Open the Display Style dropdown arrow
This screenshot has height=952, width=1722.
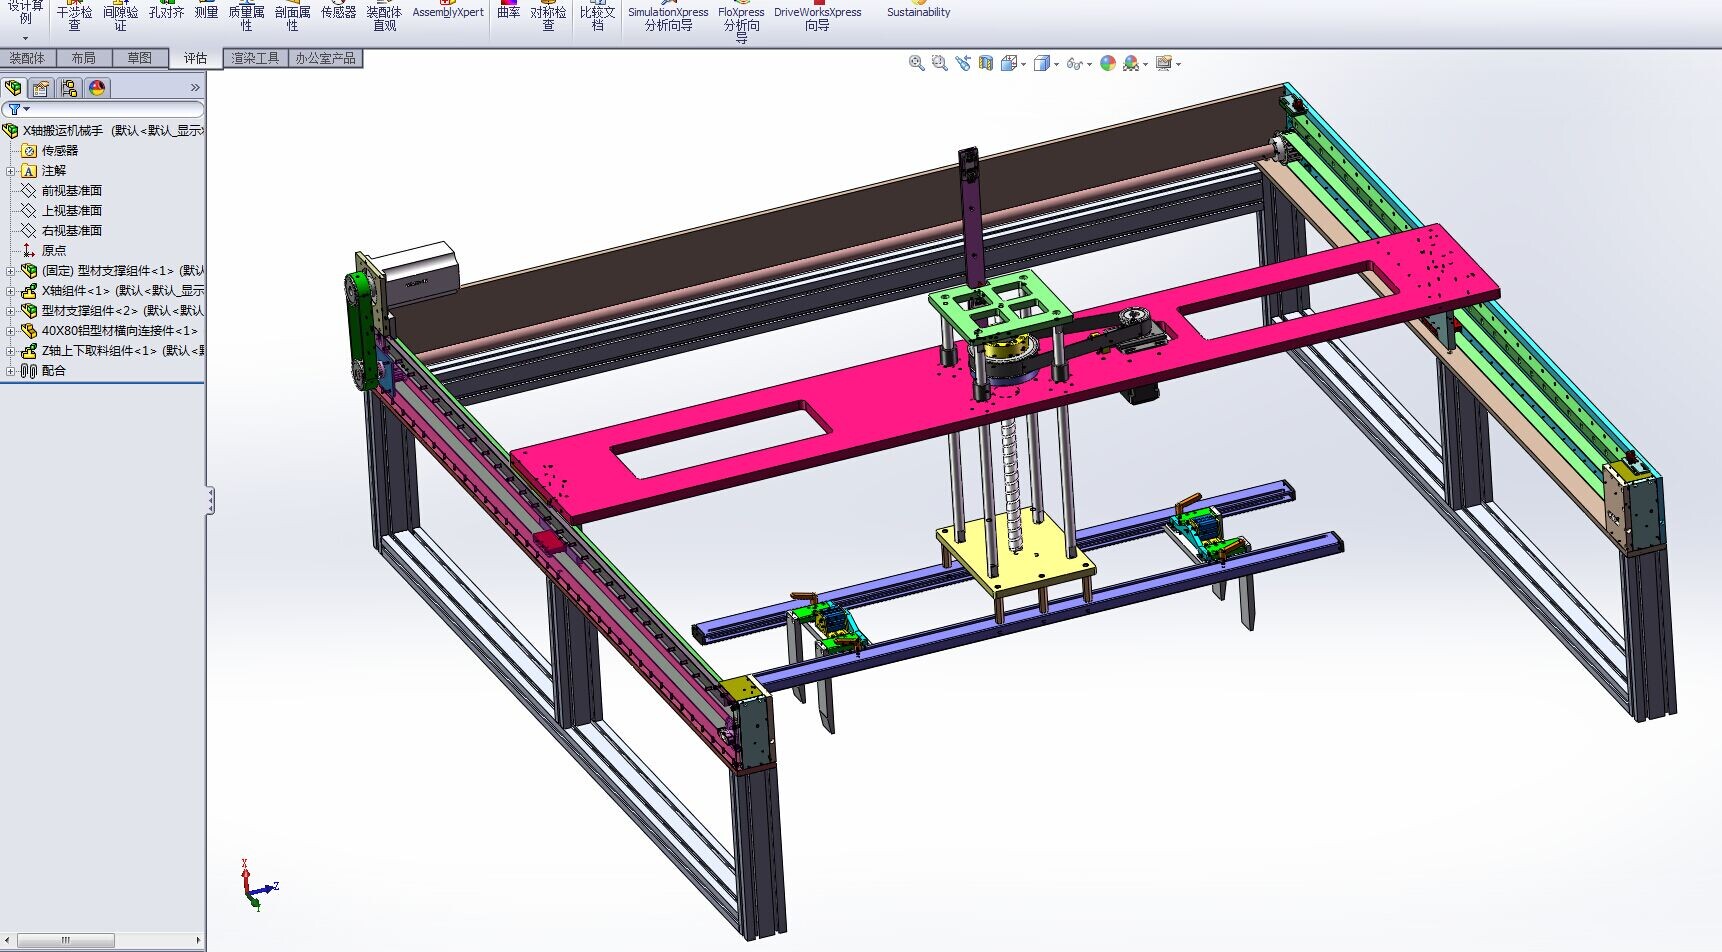(x=1056, y=64)
